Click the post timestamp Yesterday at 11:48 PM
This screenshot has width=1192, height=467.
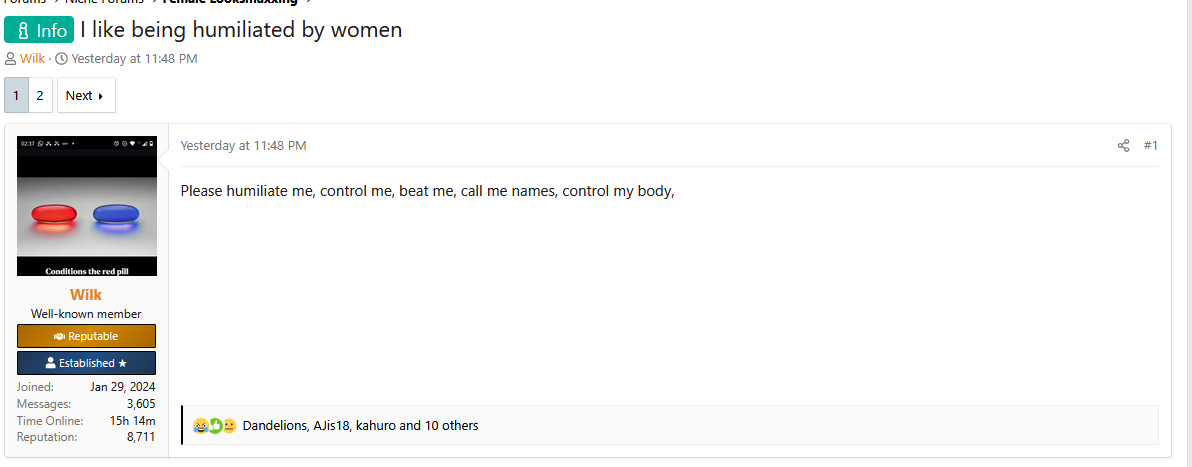point(243,145)
